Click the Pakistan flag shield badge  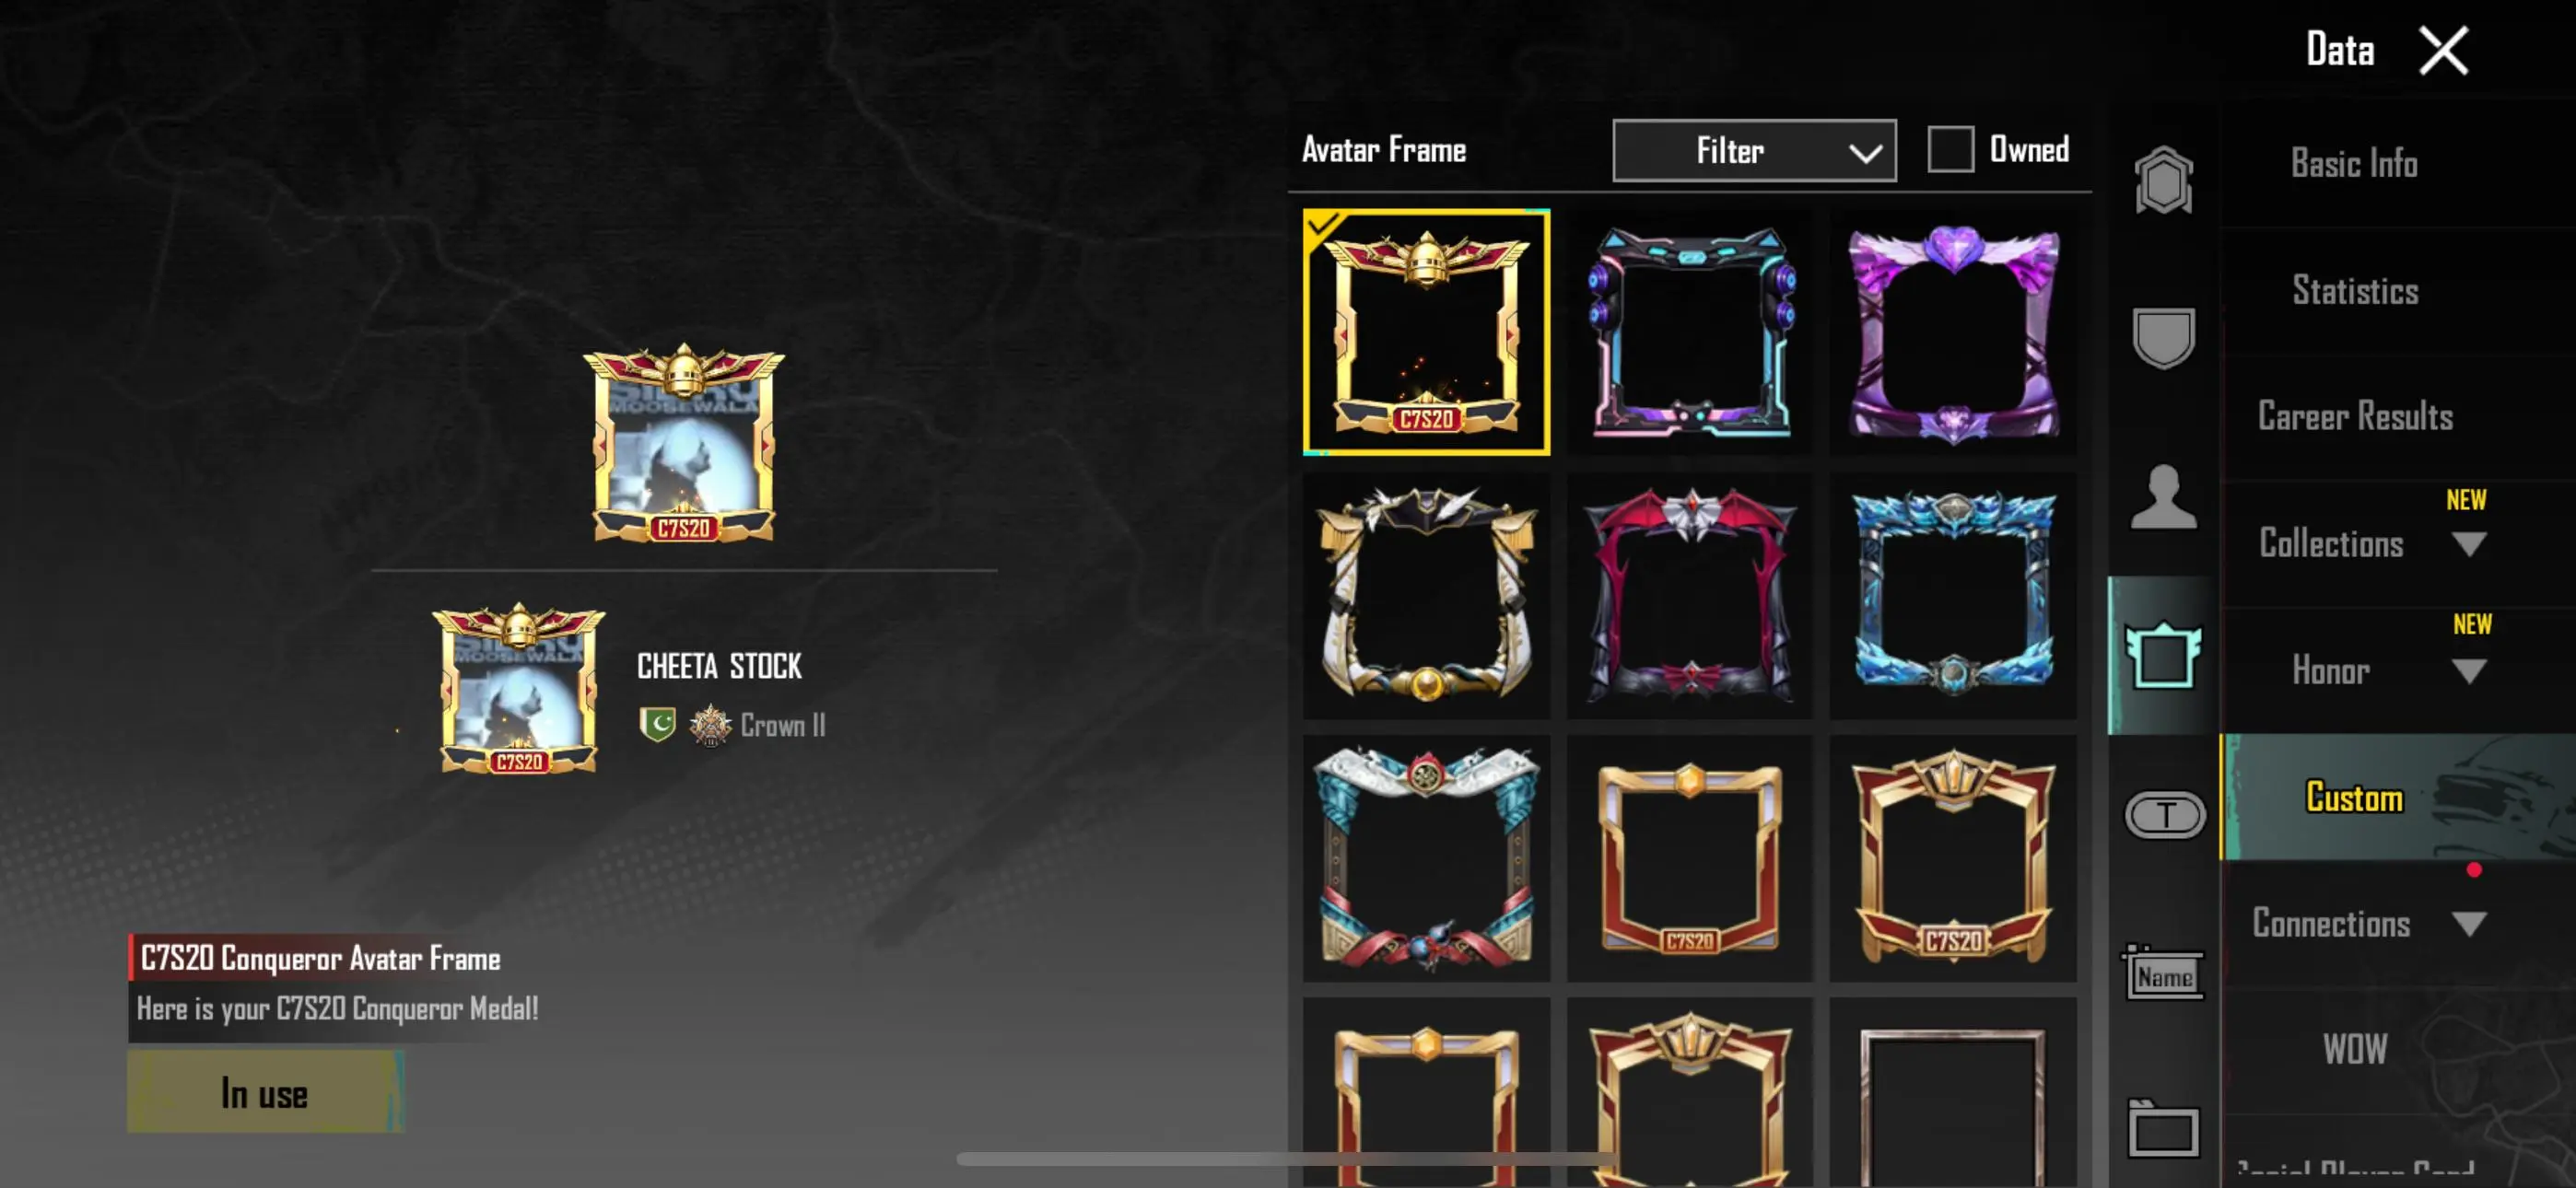pos(657,724)
